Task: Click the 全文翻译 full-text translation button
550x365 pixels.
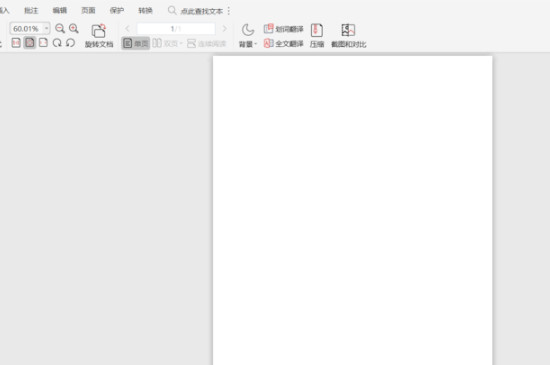Action: pos(283,43)
